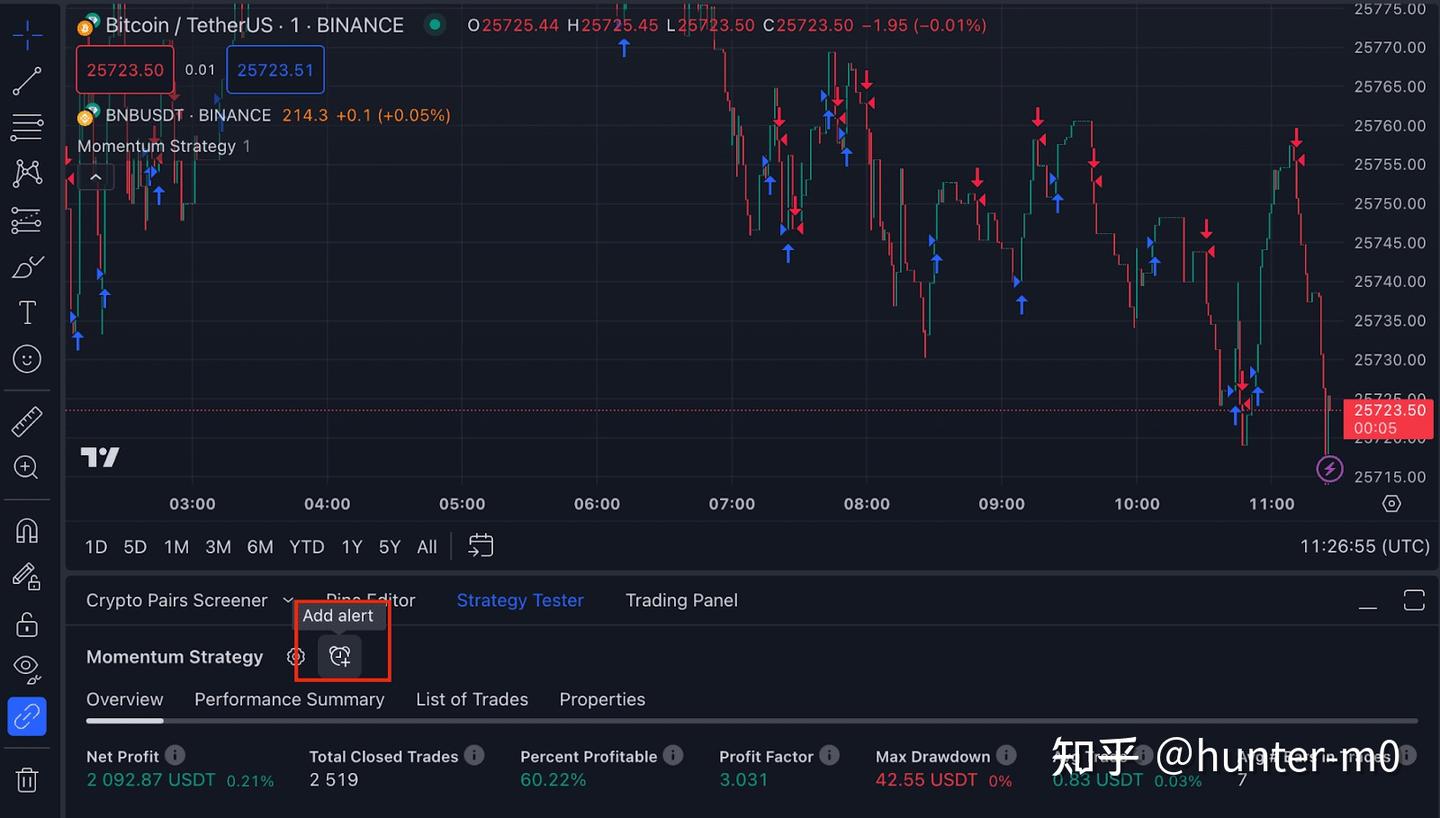This screenshot has width=1440, height=818.
Task: Select the crosshair cursor tool
Action: [x=27, y=34]
